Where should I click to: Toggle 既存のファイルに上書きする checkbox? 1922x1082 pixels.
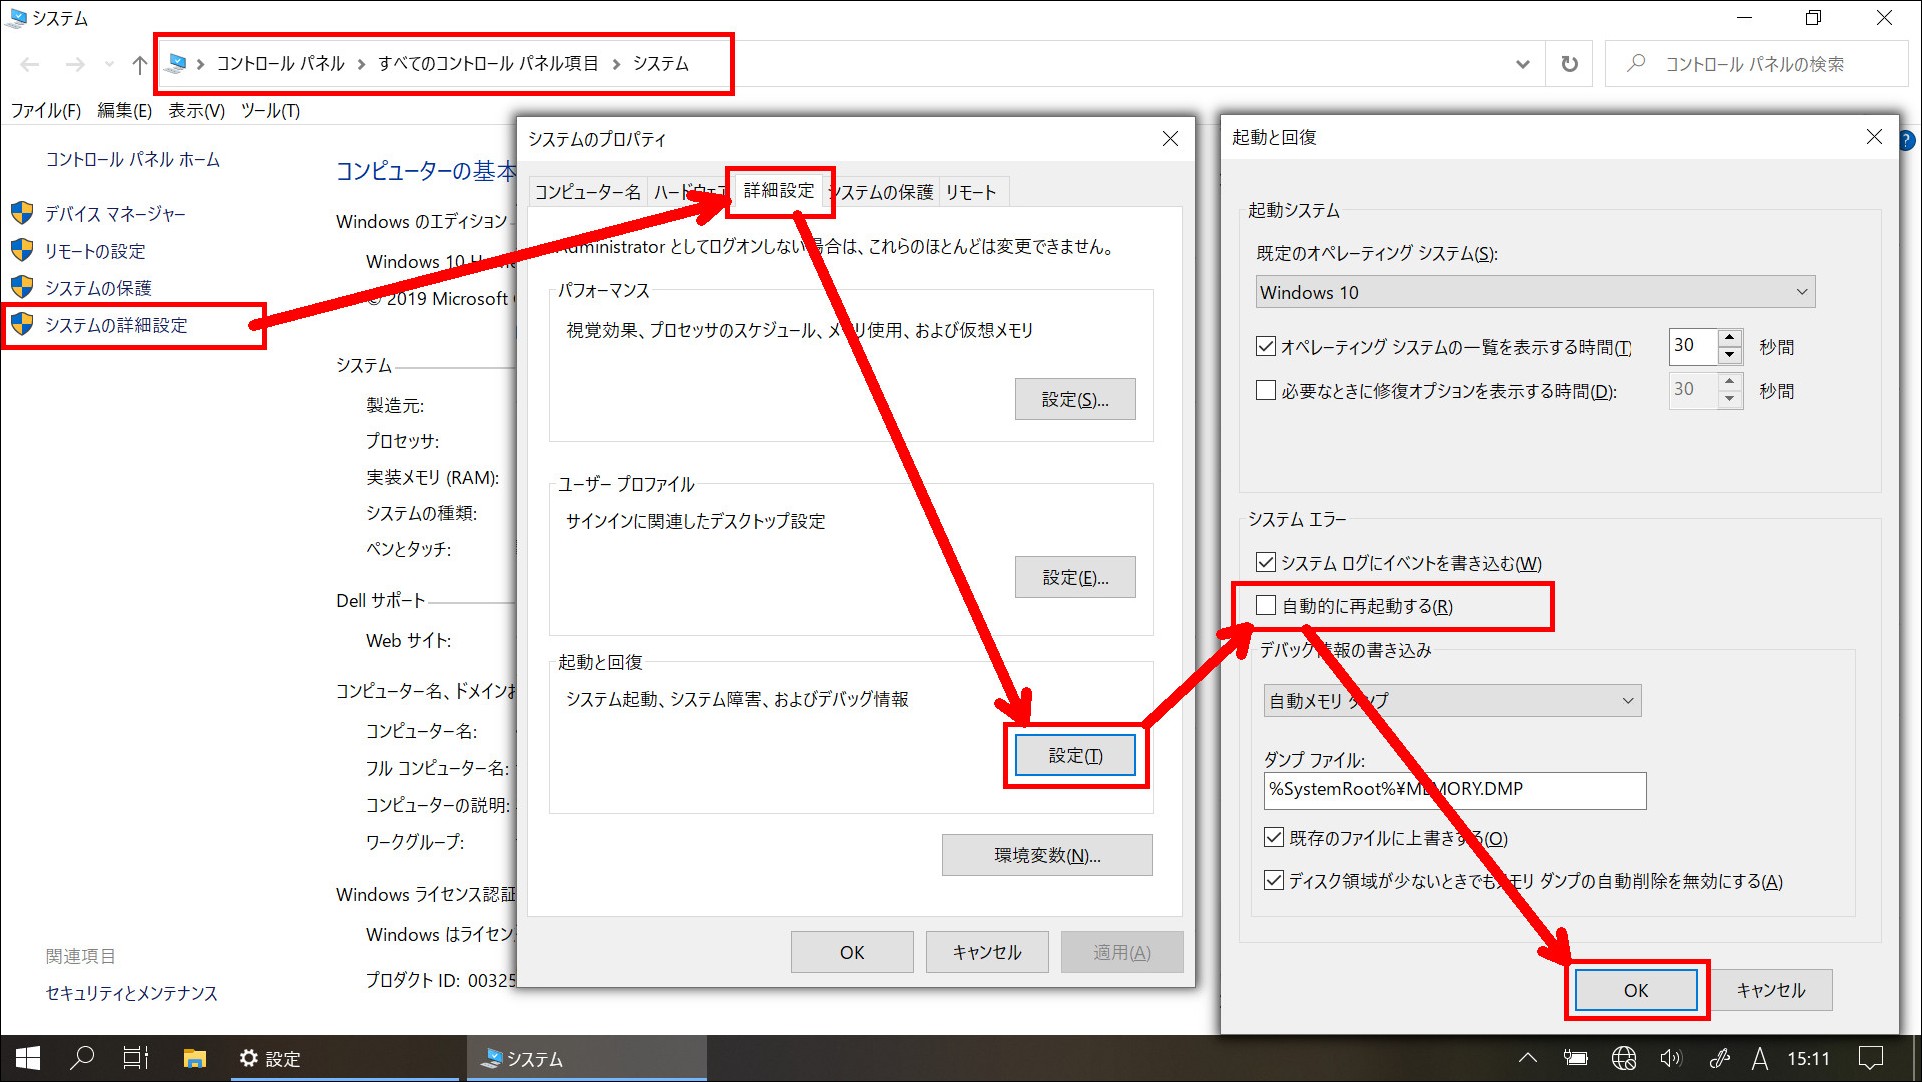coord(1274,838)
